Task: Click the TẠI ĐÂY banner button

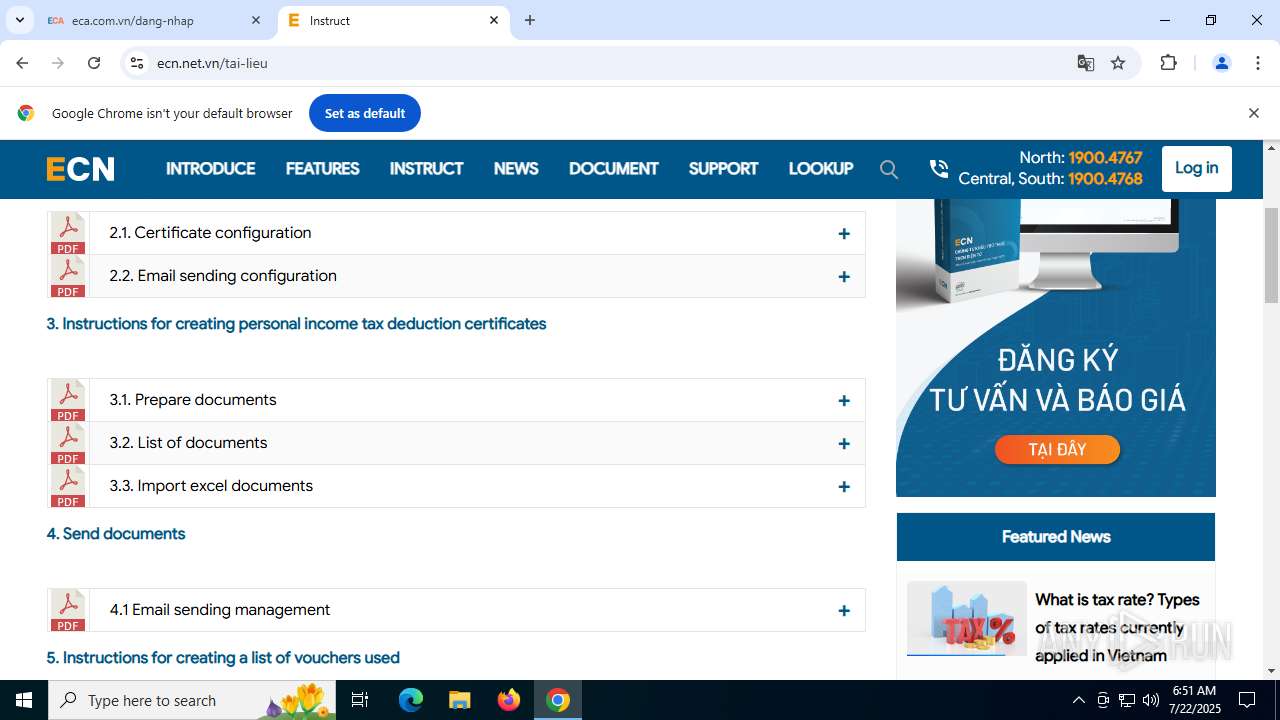Action: pyautogui.click(x=1057, y=450)
